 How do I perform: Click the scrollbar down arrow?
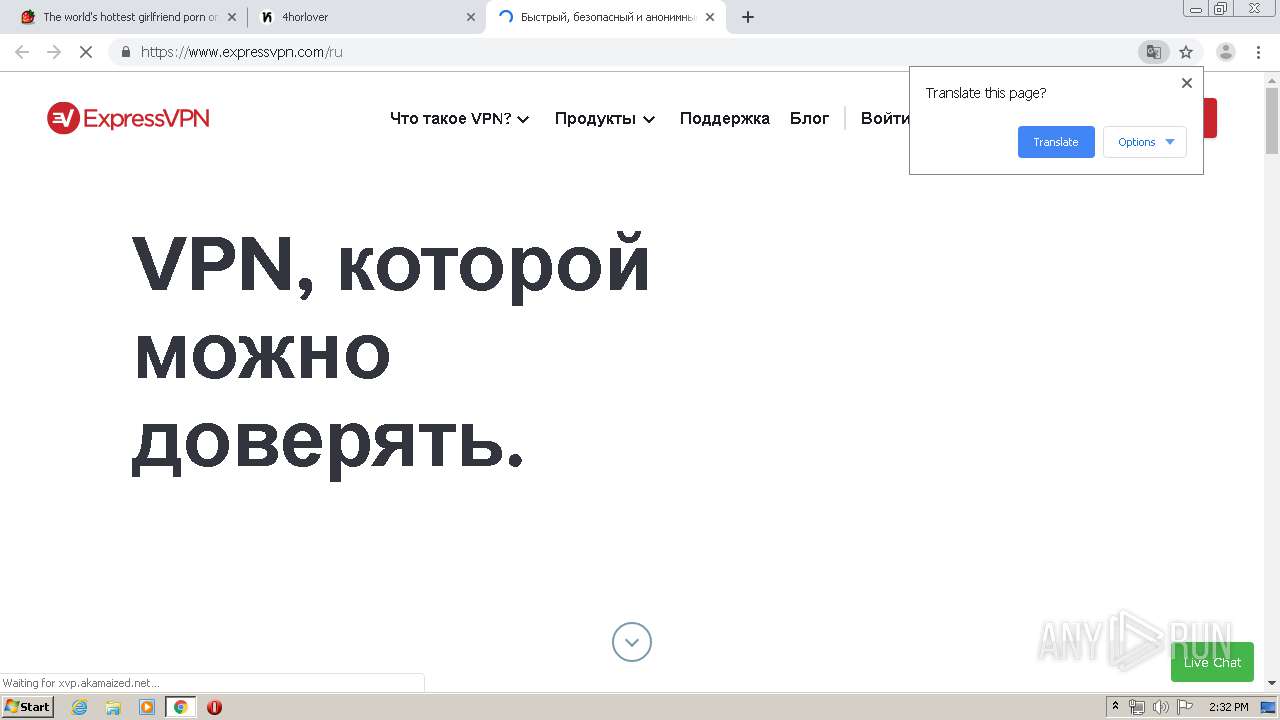[x=1272, y=683]
